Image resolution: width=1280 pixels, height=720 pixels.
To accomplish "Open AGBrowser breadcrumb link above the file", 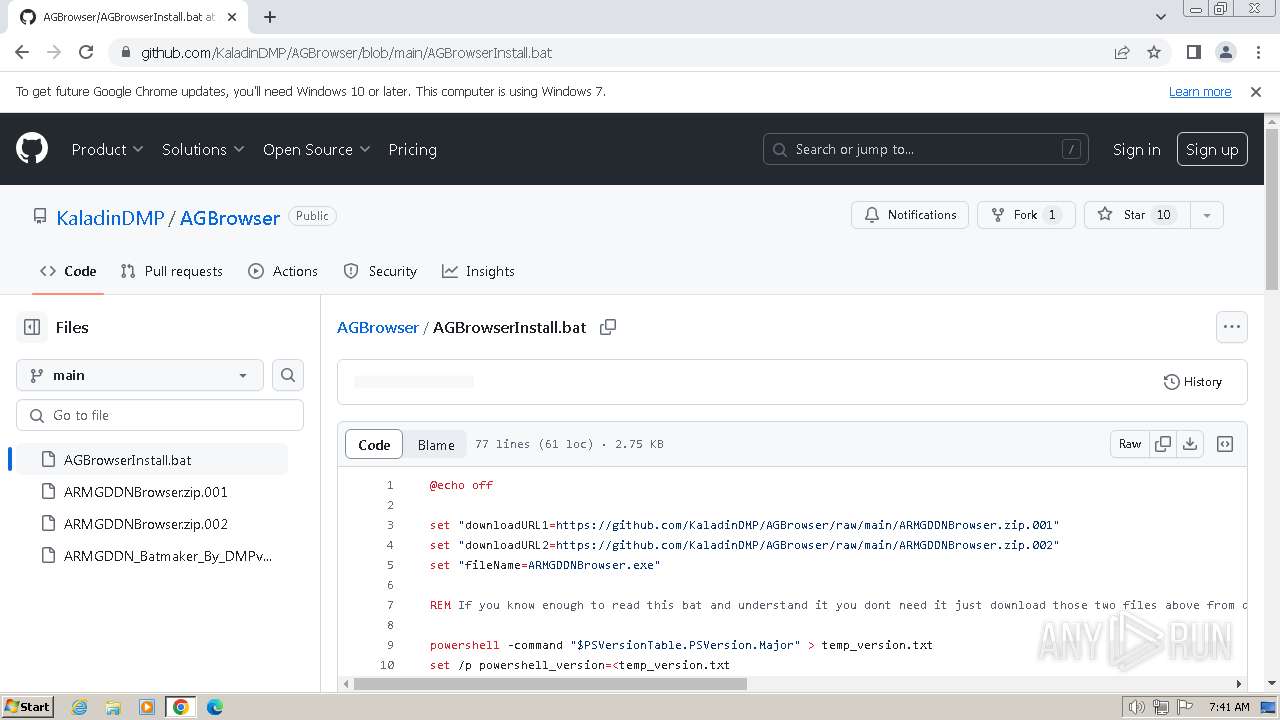I will tap(378, 327).
